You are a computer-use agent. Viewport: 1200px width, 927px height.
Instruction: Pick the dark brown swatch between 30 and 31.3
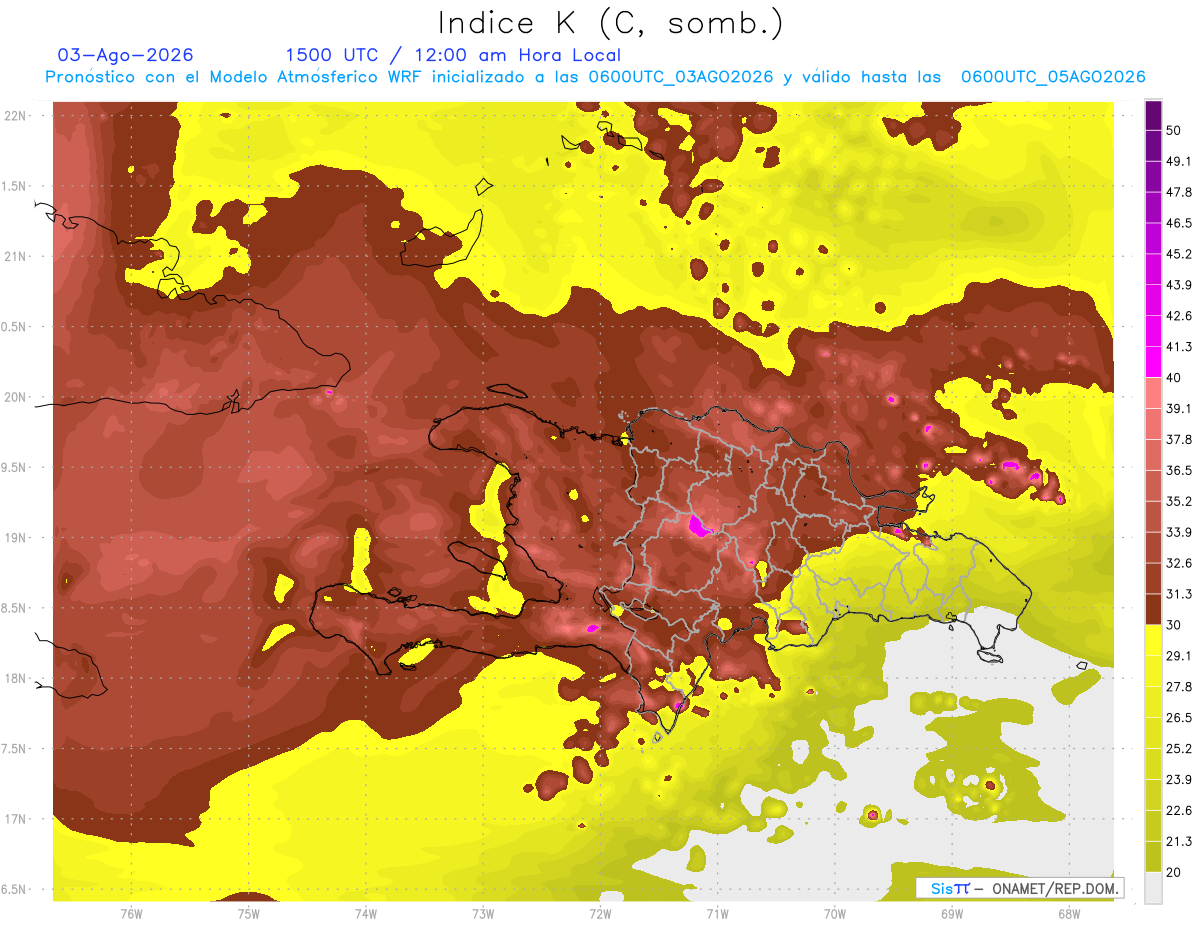coord(1153,610)
